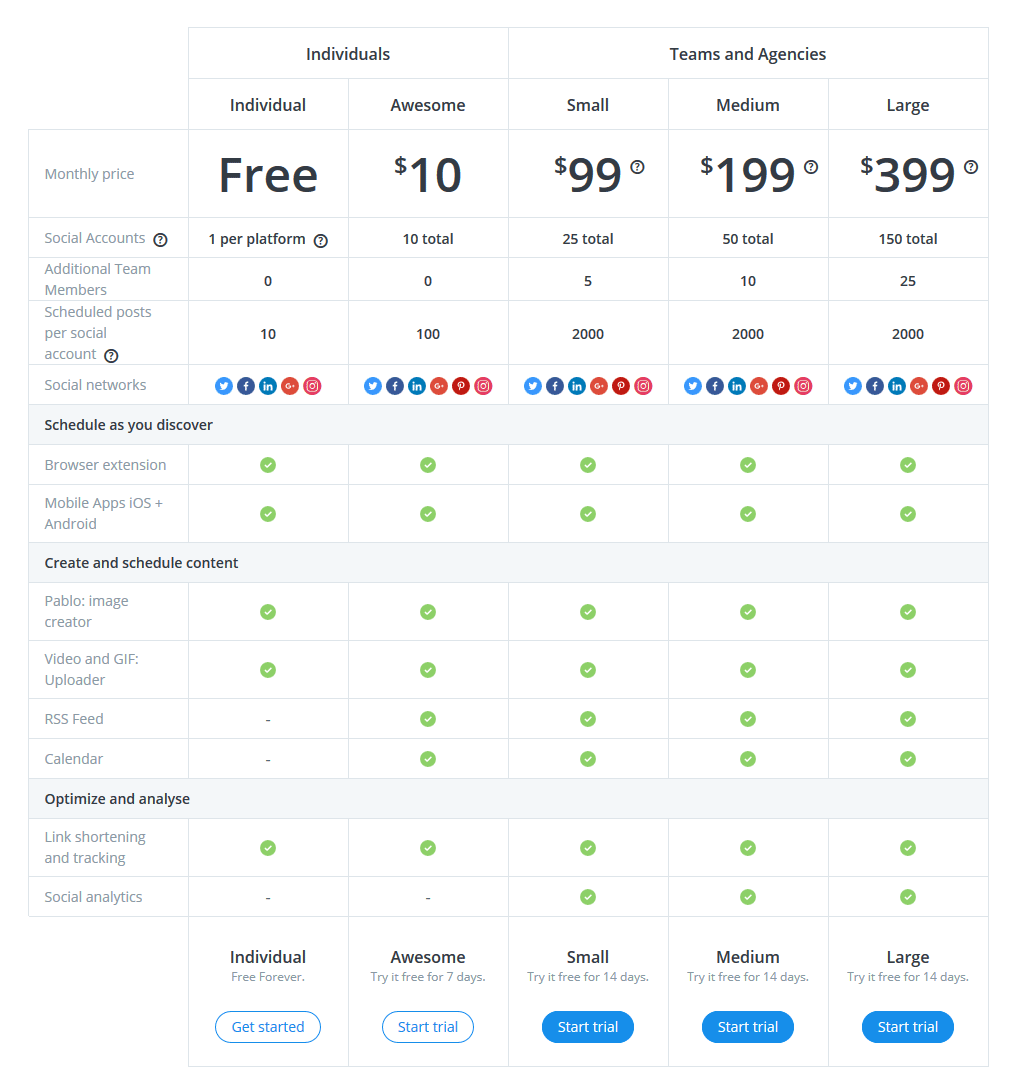Click the Google+ icon in the Individual column
This screenshot has width=1017, height=1087.
[x=290, y=385]
